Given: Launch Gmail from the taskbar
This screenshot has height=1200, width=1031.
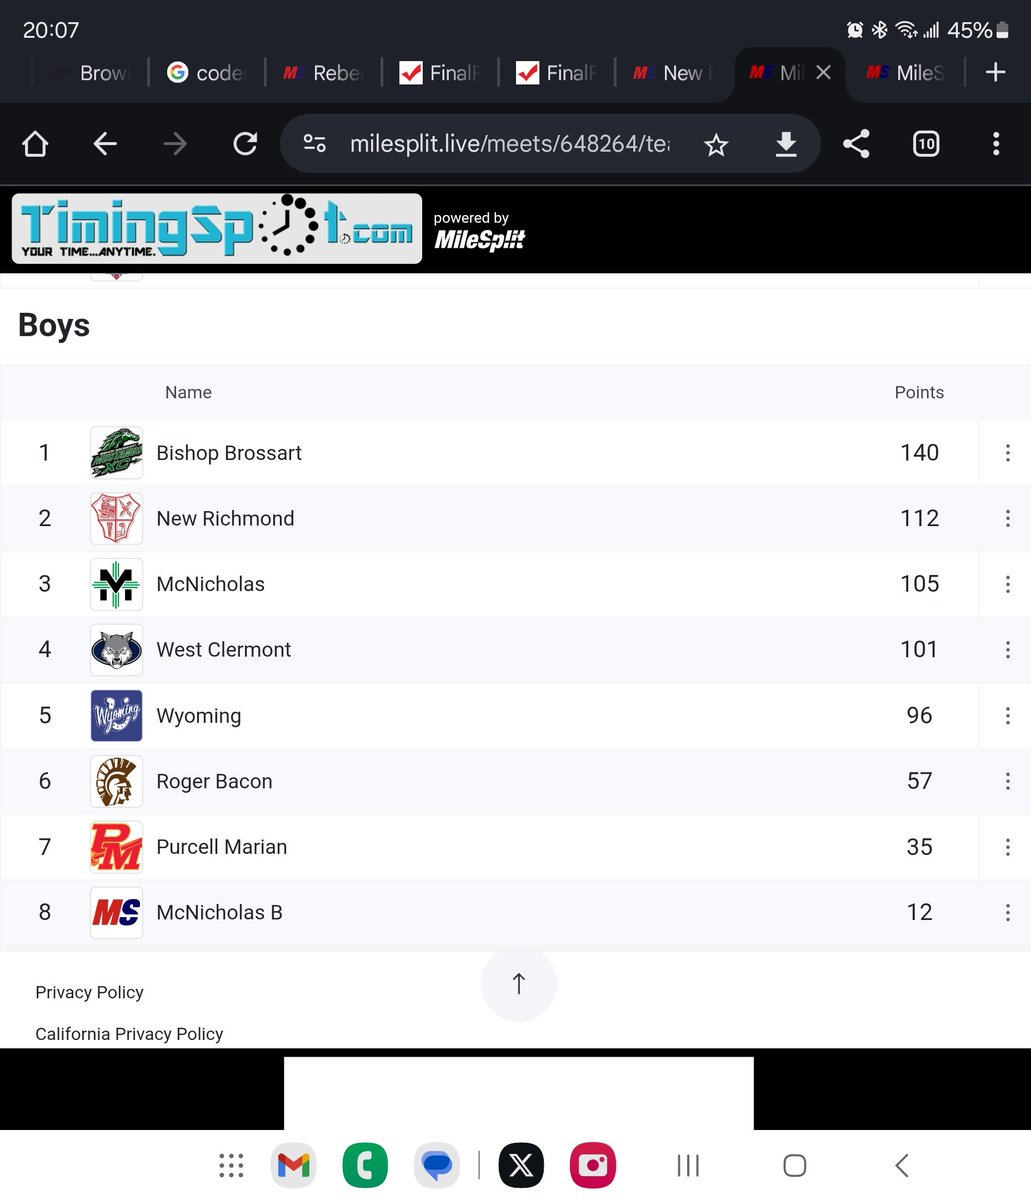Looking at the screenshot, I should (293, 1165).
